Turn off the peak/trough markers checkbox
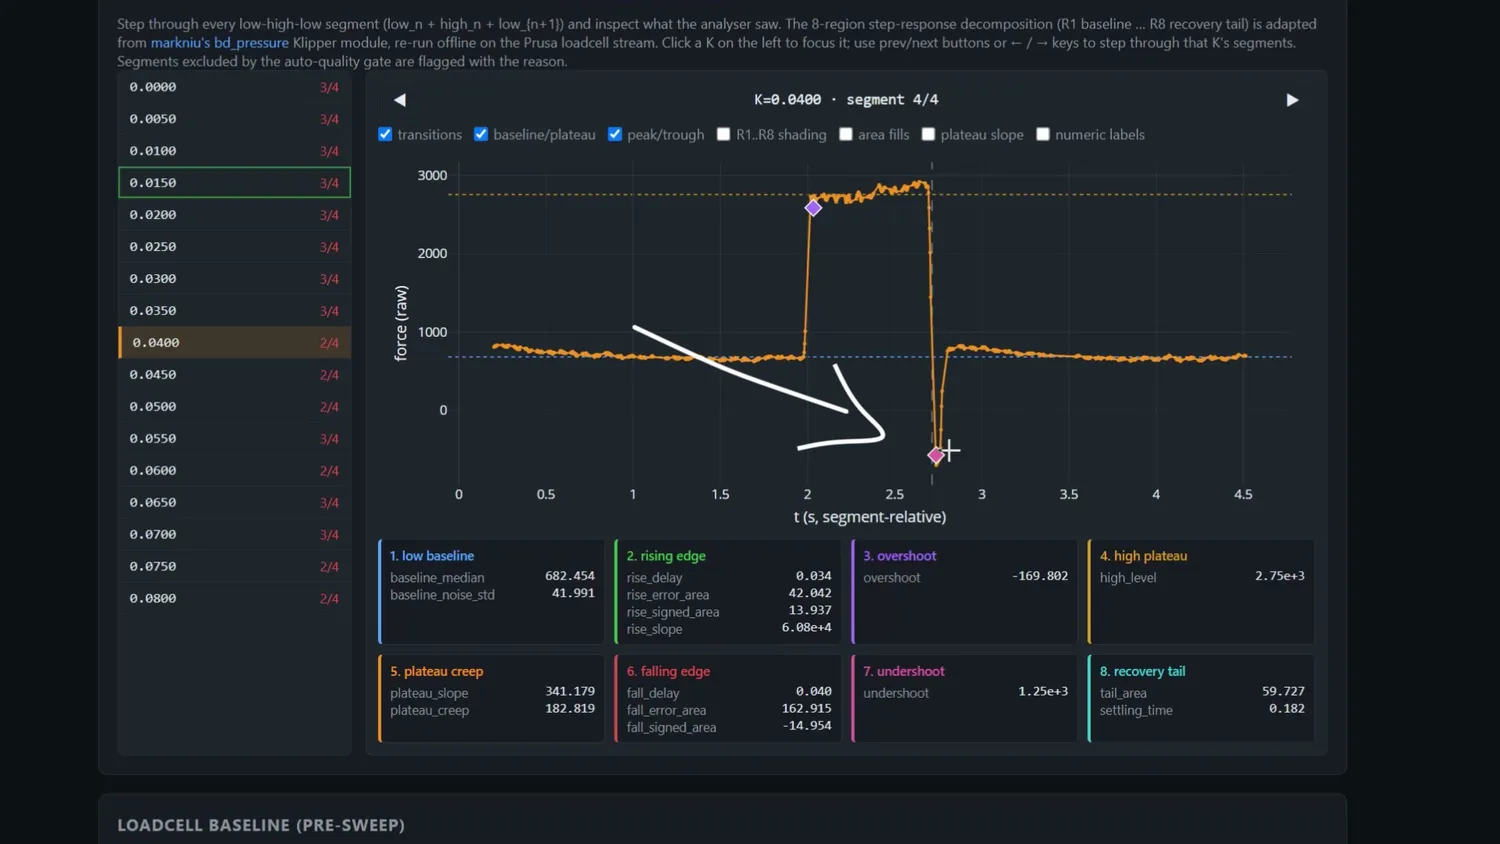The image size is (1500, 844). tap(615, 134)
